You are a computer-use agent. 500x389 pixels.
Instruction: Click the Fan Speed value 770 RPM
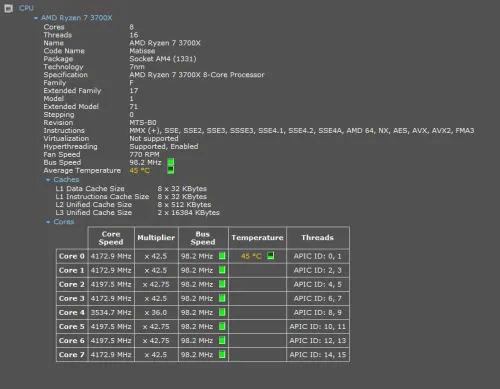[x=144, y=155]
